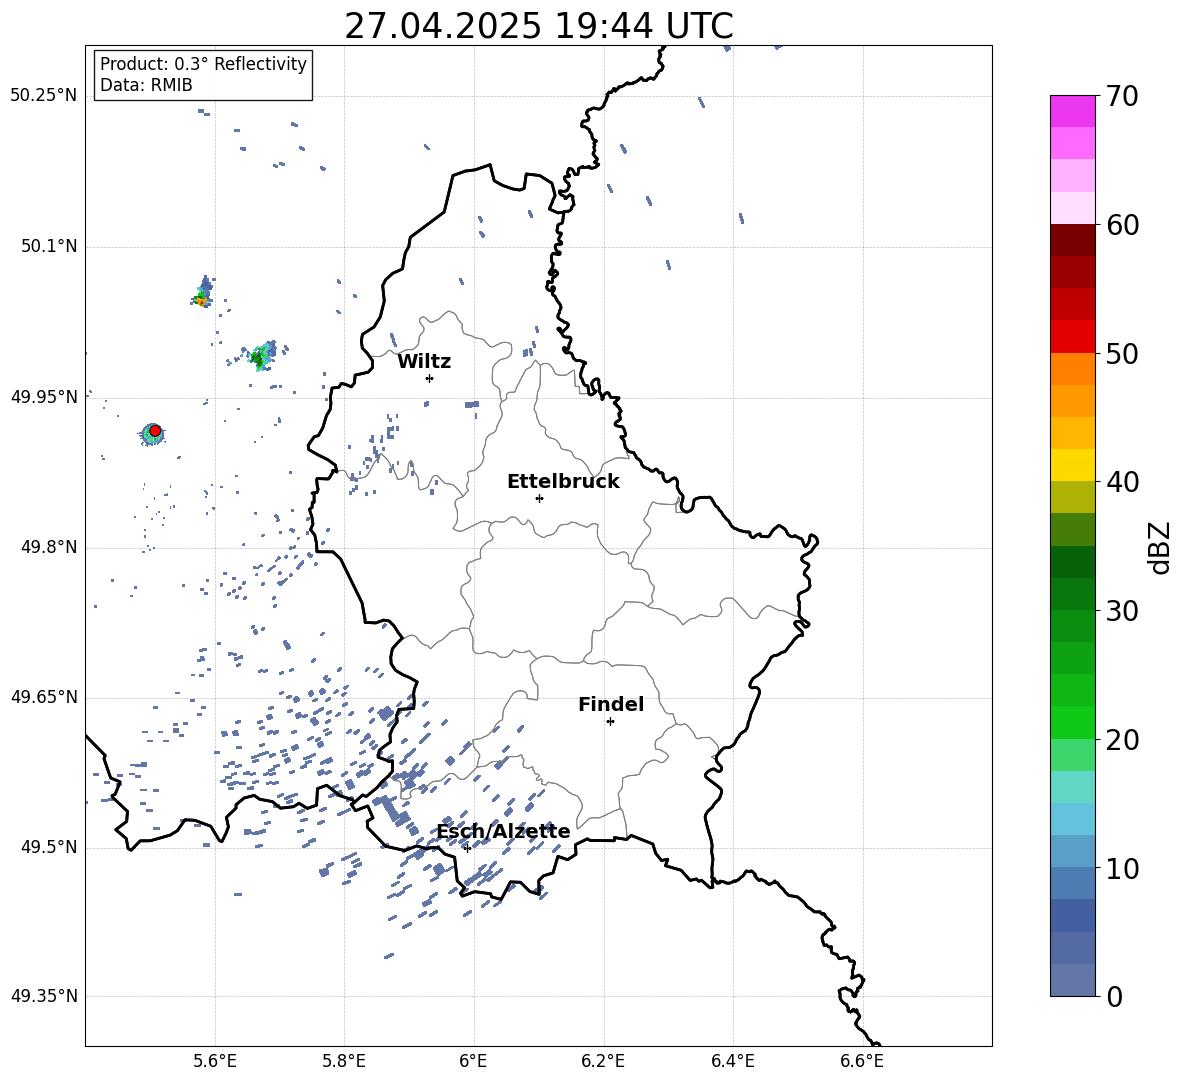The height and width of the screenshot is (1081, 1184).
Task: Click the 70 value on the colorbar
Action: (1122, 97)
